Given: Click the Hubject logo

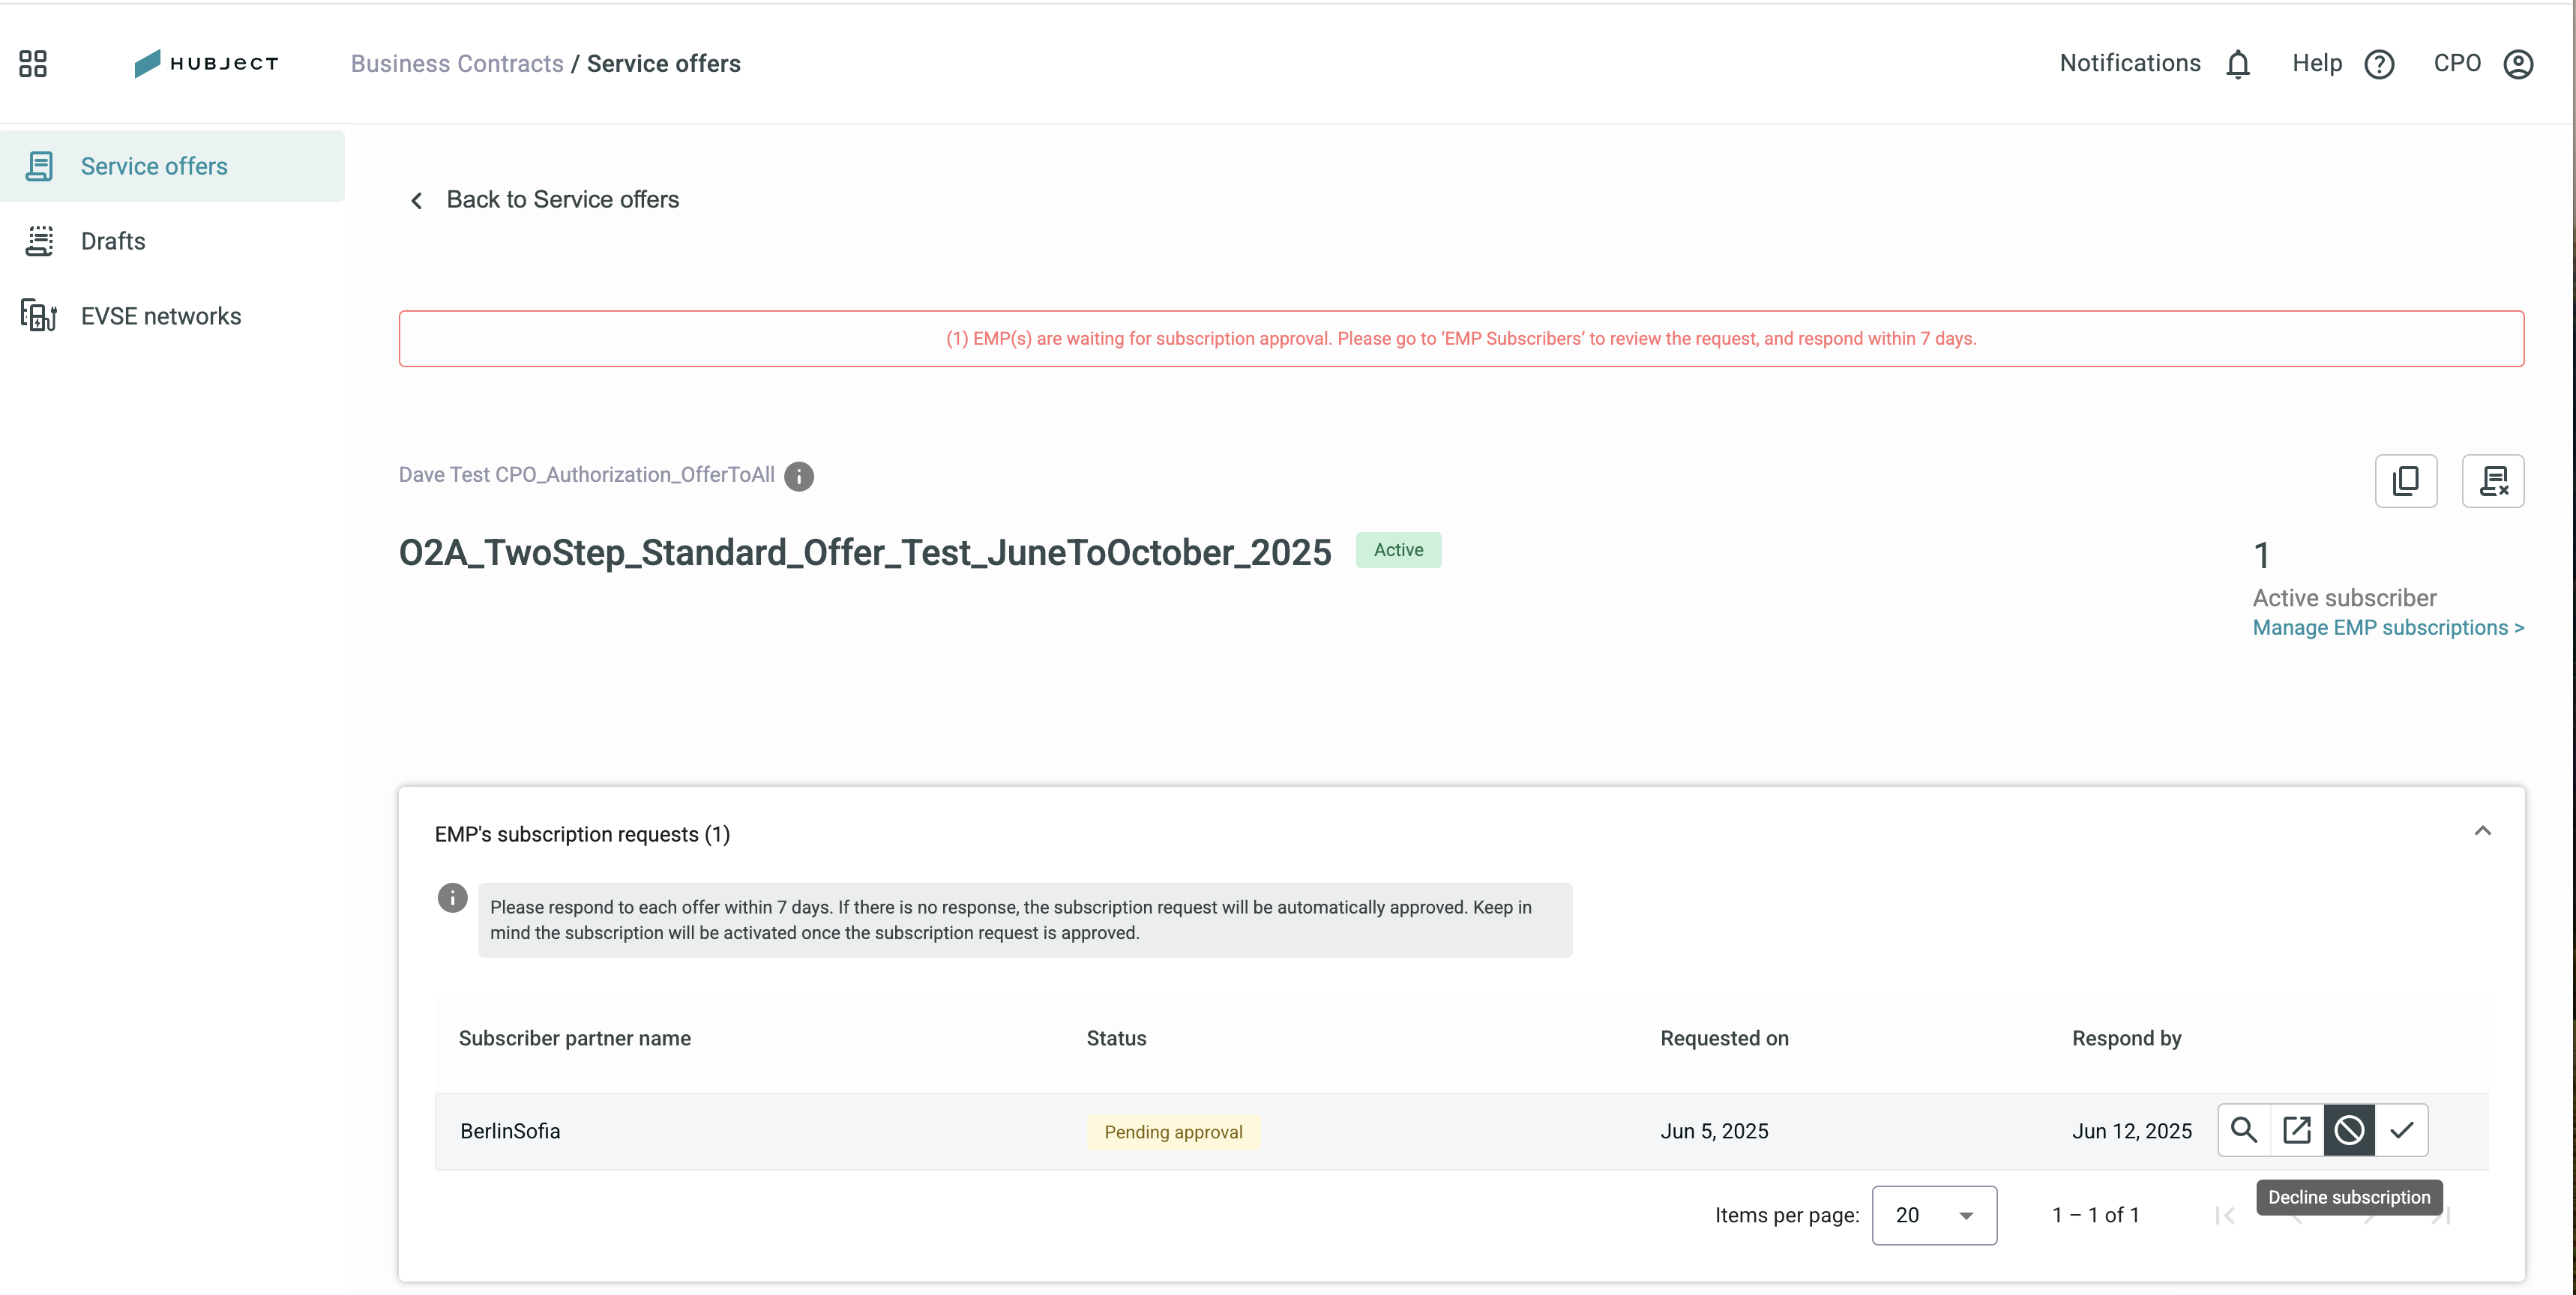Looking at the screenshot, I should 206,63.
